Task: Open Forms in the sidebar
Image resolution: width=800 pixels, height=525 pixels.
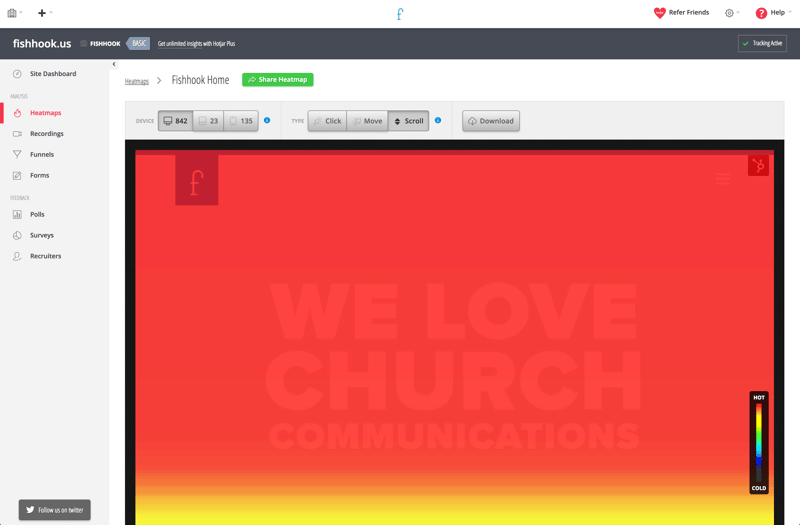Action: [40, 176]
